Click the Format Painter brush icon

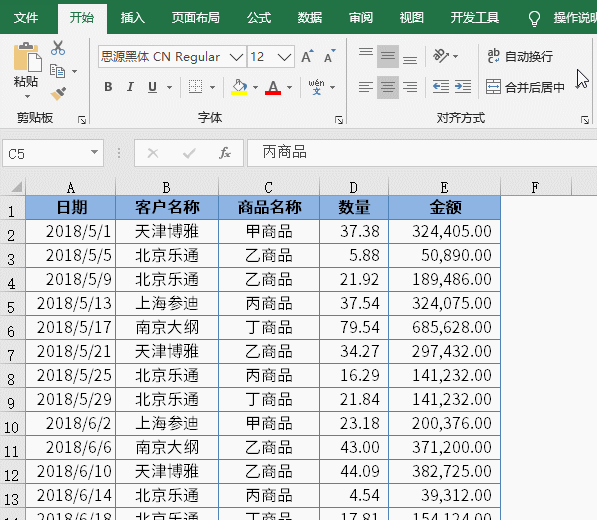[58, 93]
